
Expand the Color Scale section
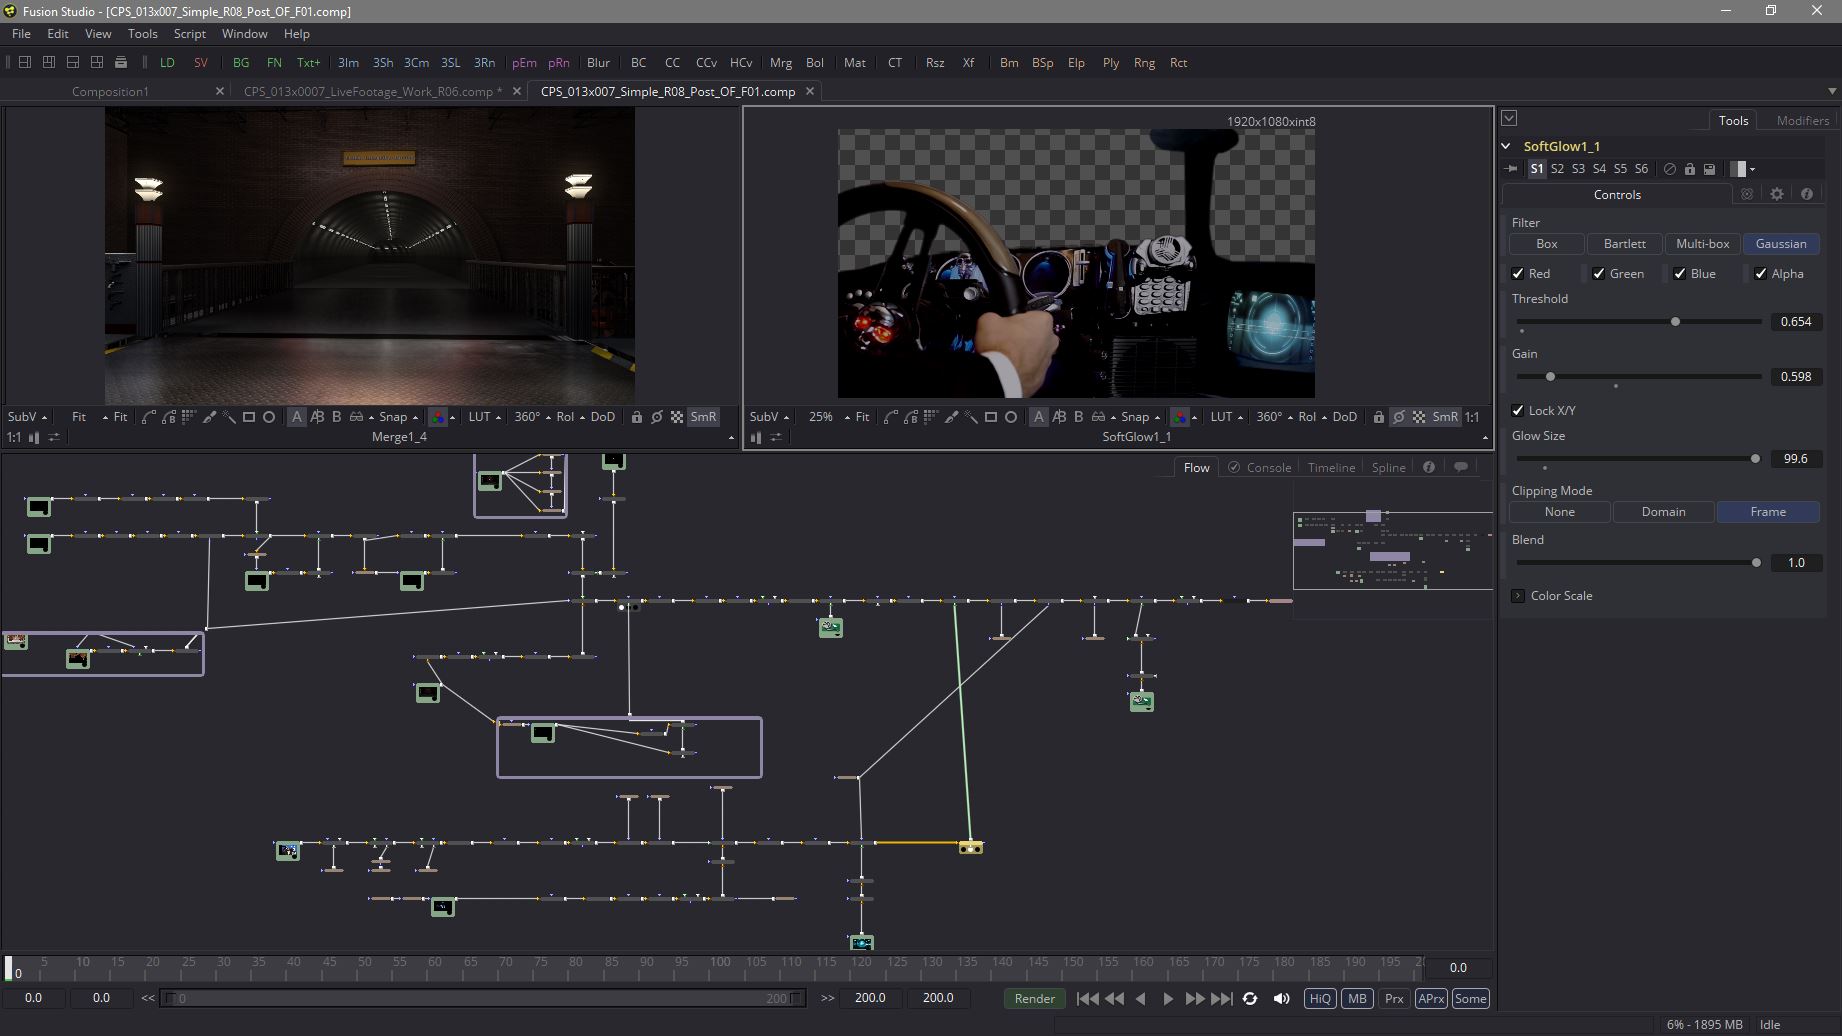click(x=1518, y=596)
